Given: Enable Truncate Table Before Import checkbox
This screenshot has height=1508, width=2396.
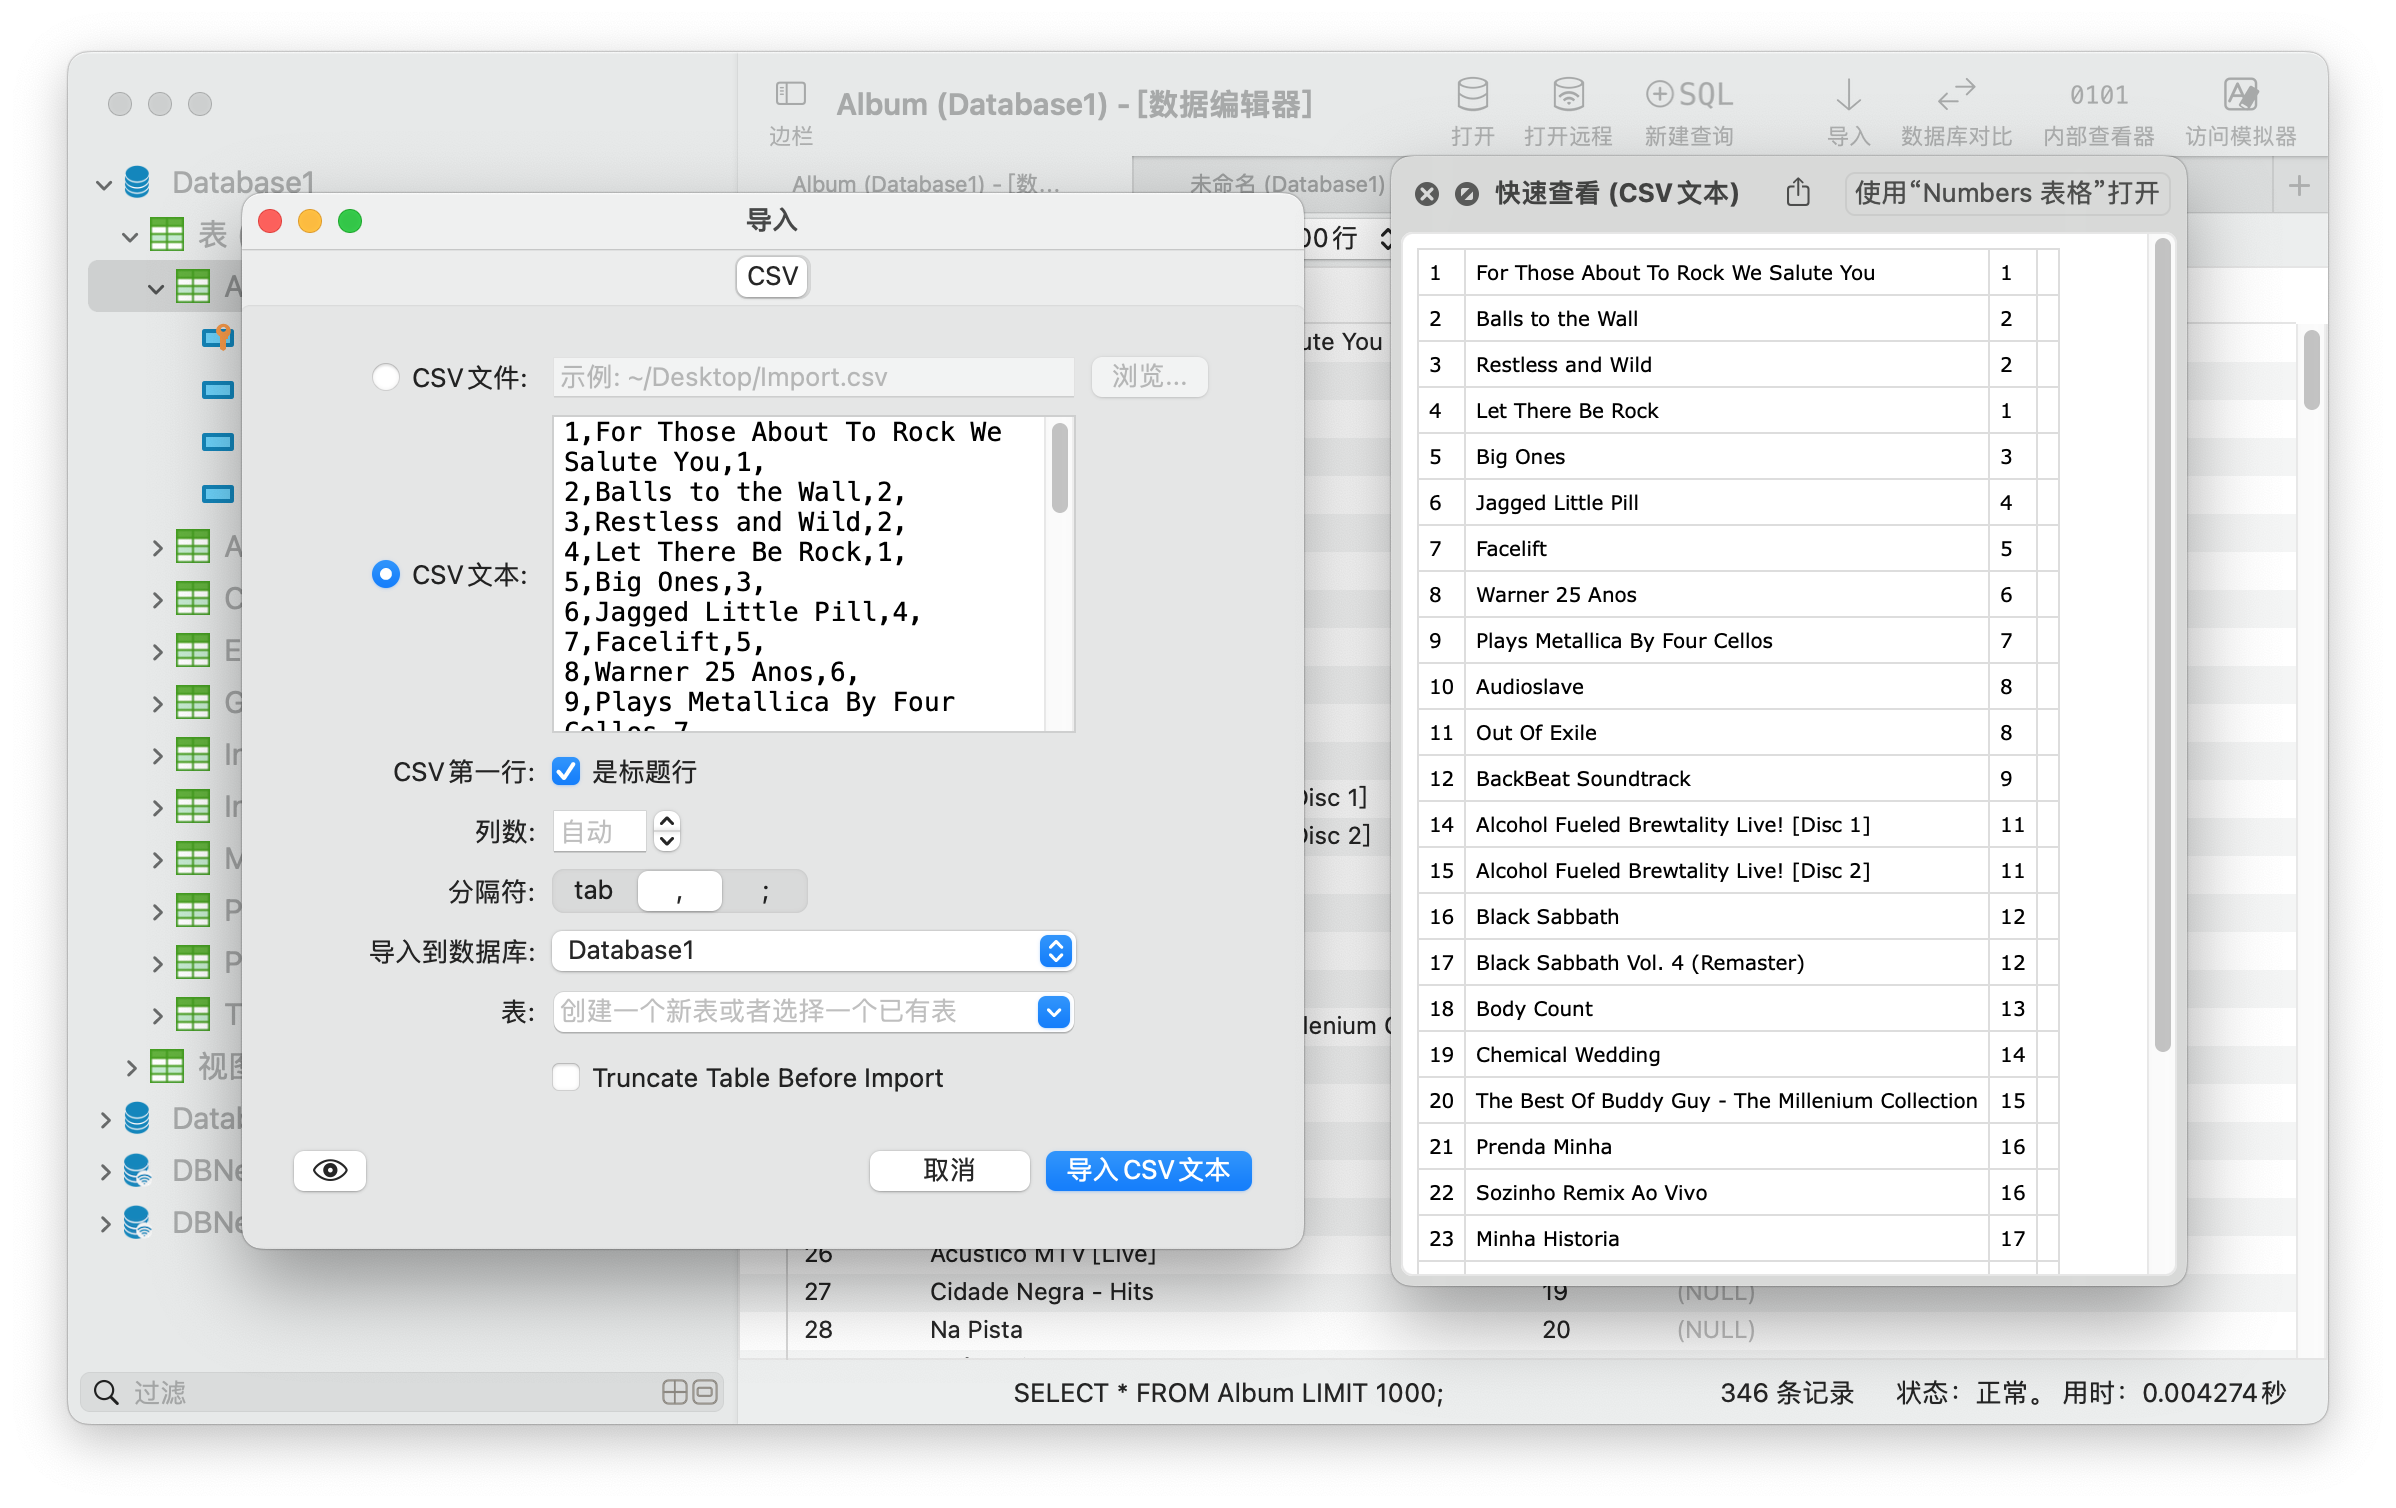Looking at the screenshot, I should click(566, 1077).
